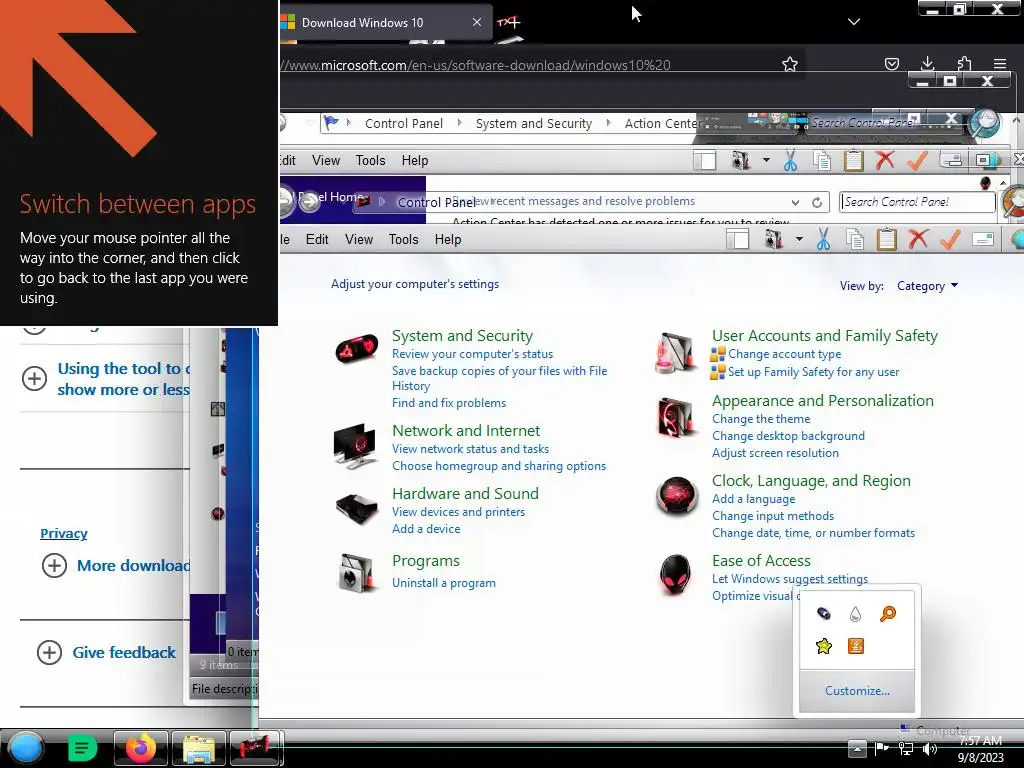Expand the address bar history dropdown chevron

[x=795, y=202]
